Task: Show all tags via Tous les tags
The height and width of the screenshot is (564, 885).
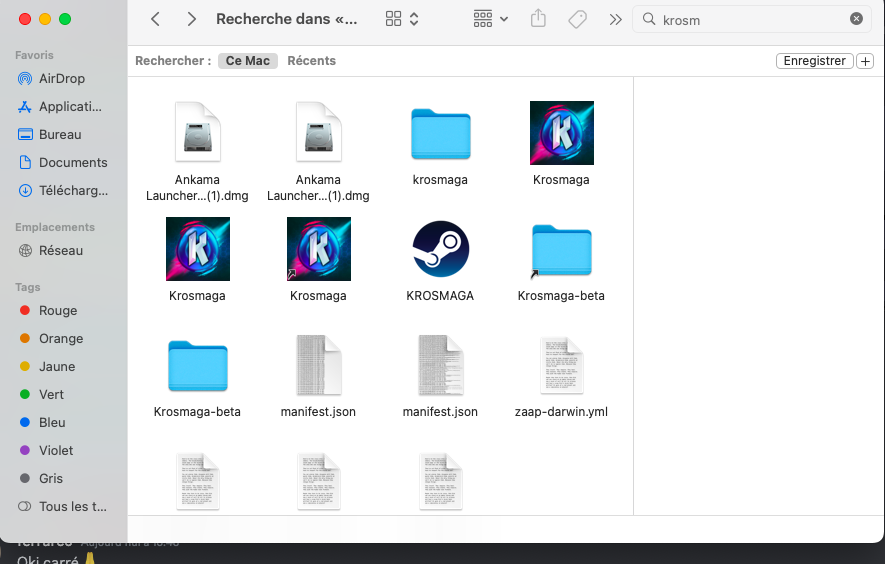Action: pyautogui.click(x=62, y=506)
